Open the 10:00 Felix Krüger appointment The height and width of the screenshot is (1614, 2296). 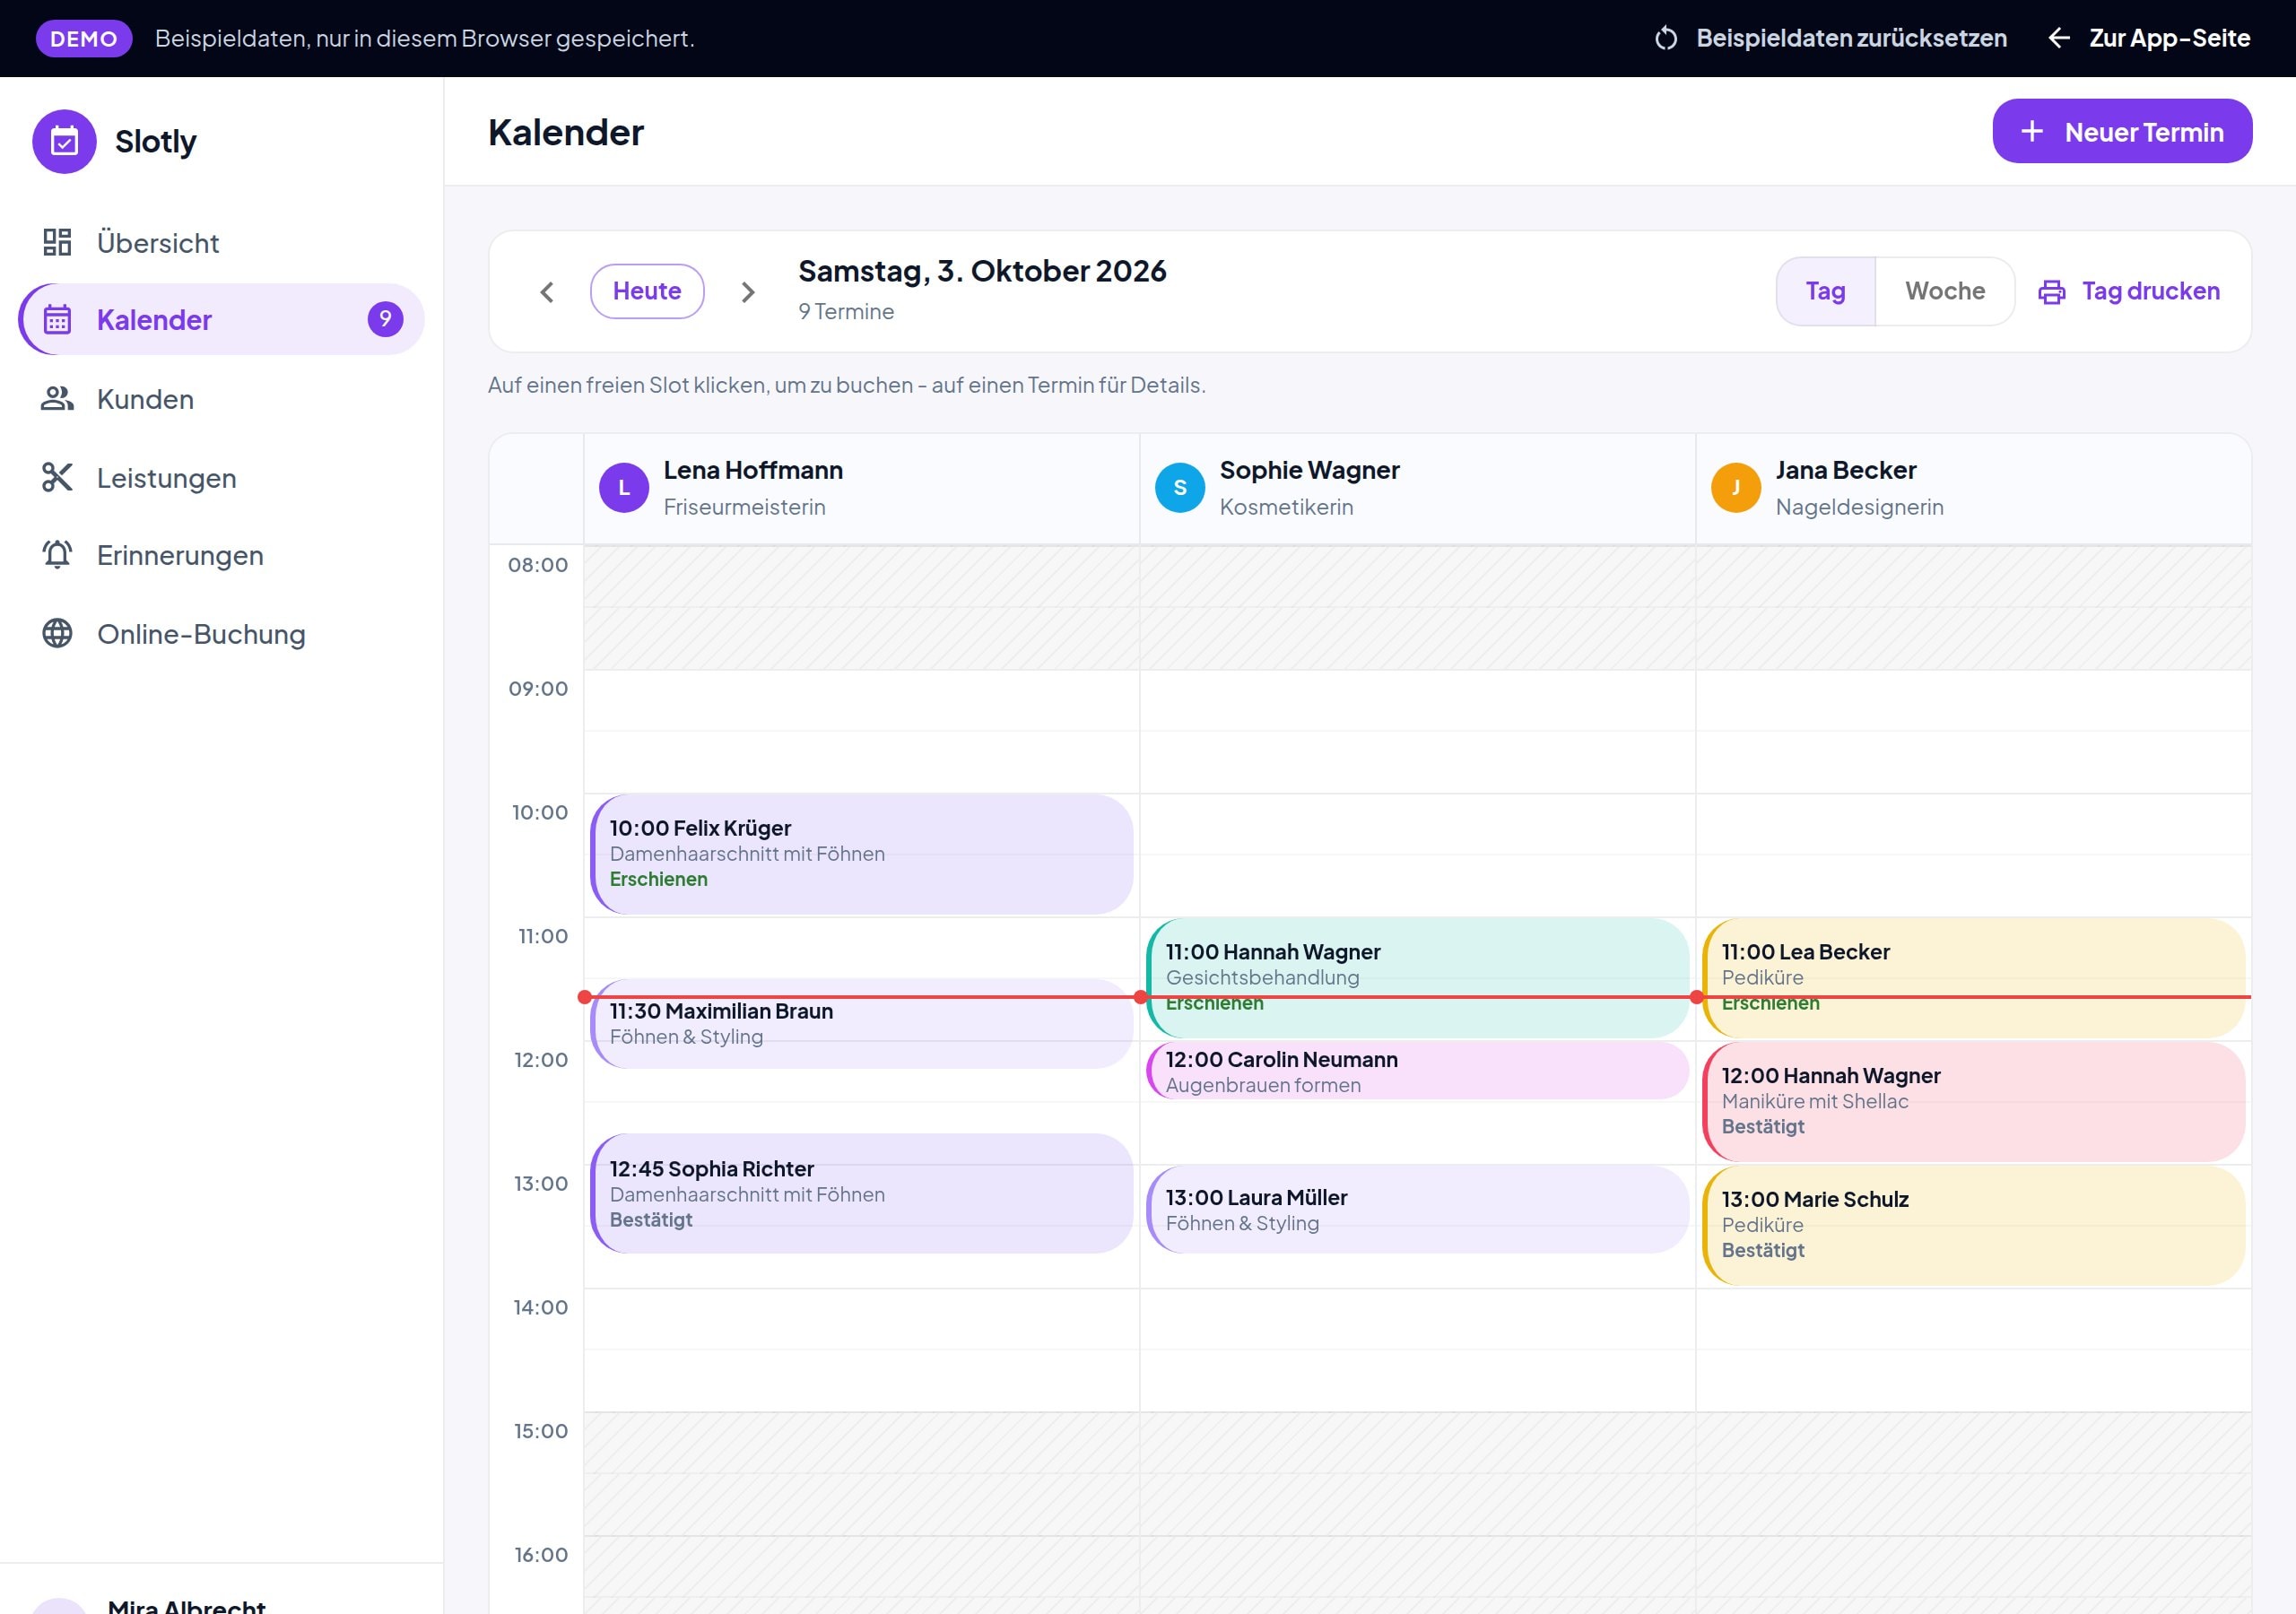tap(861, 854)
